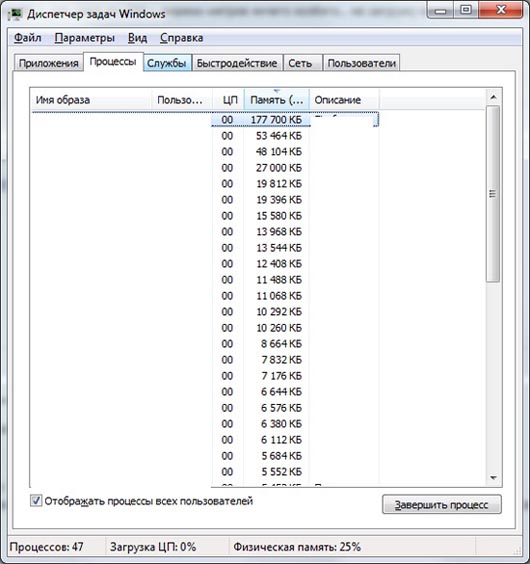The width and height of the screenshot is (530, 564).
Task: Select the row with 53 464 КБ
Action: [205, 136]
